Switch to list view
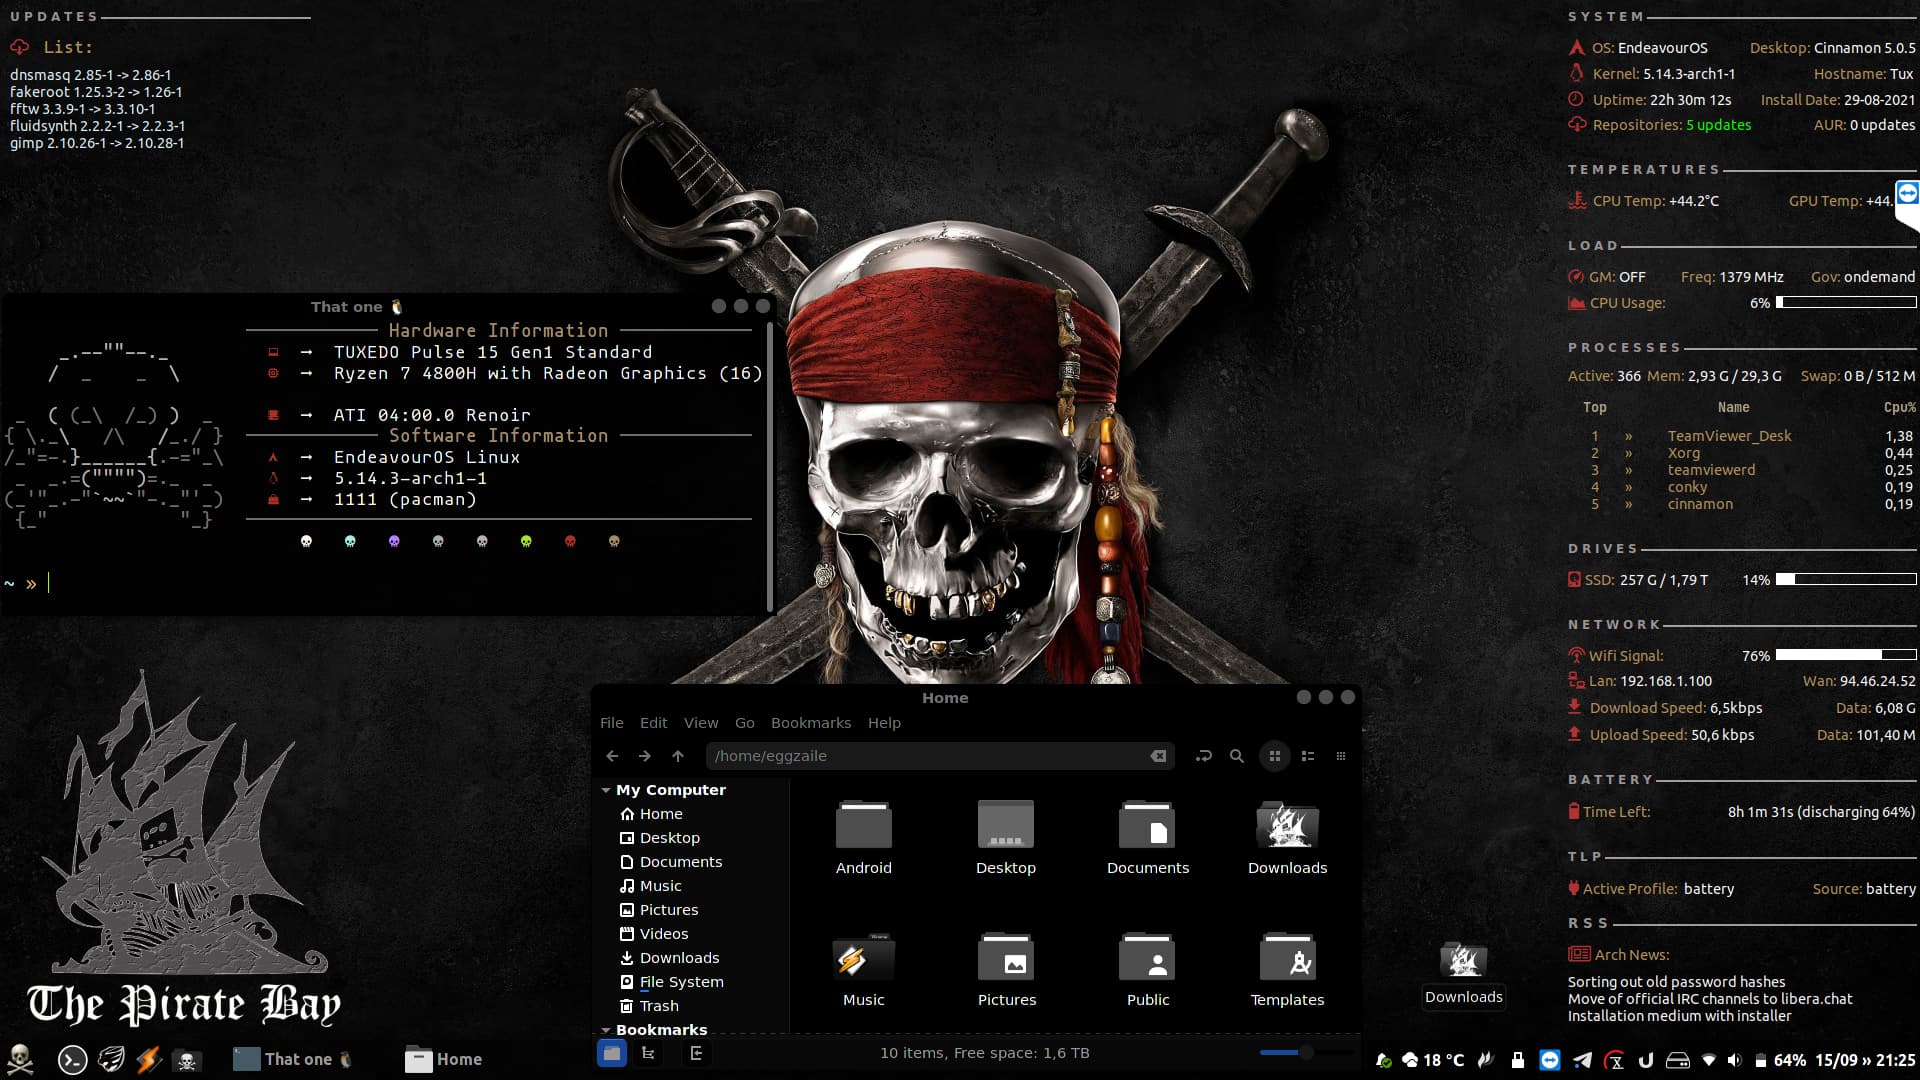 [x=1307, y=756]
